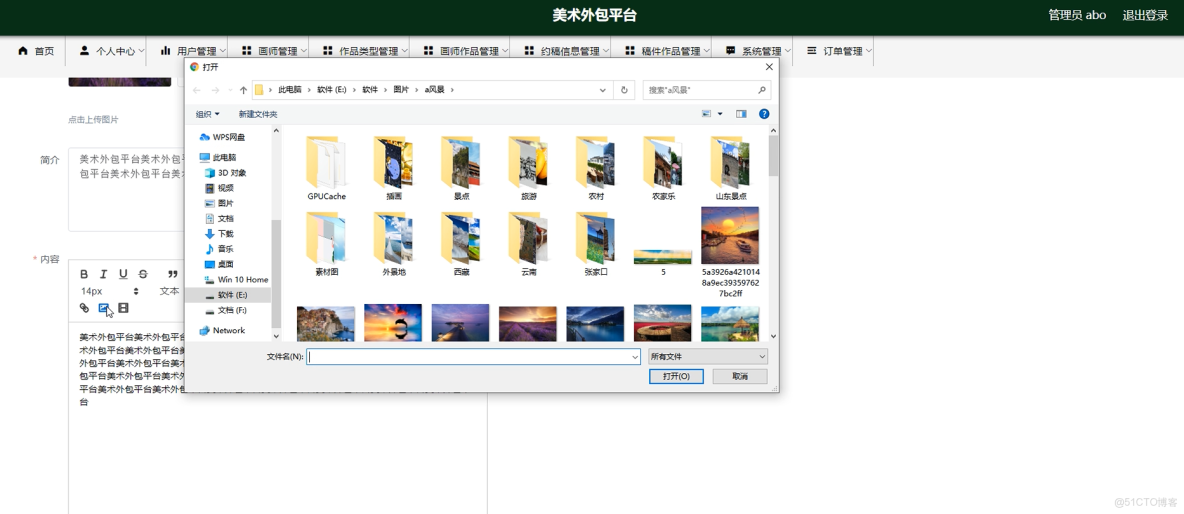Expand the address bar history dropdown
This screenshot has width=1184, height=514.
[x=603, y=90]
